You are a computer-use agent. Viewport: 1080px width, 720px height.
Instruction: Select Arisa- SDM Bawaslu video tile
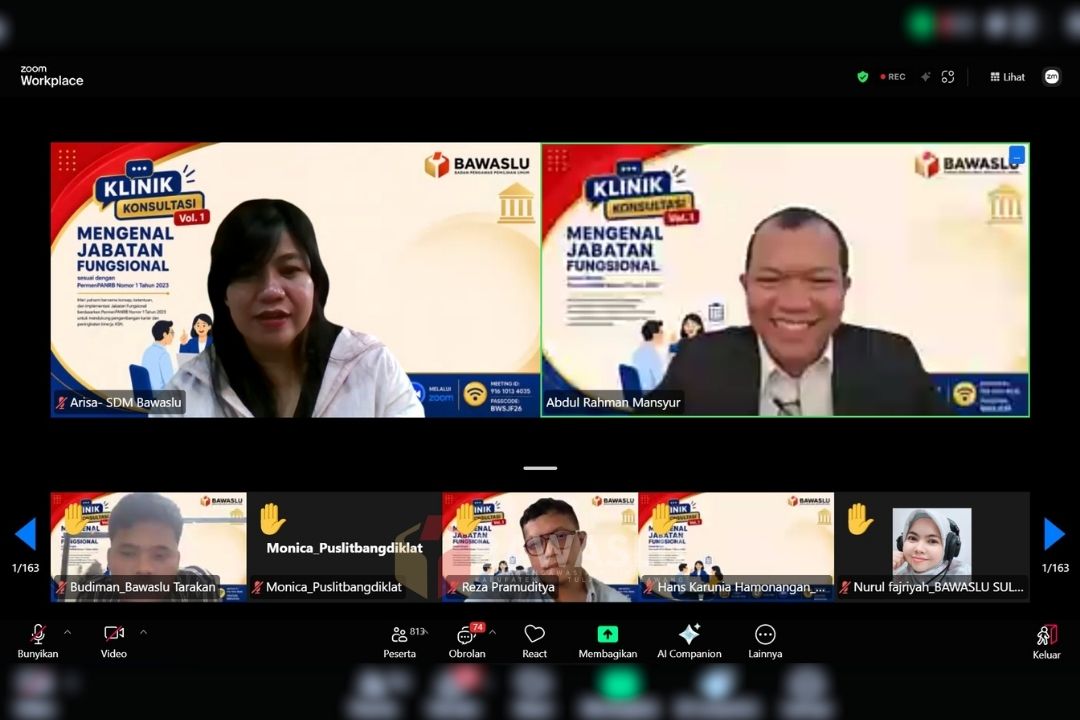pyautogui.click(x=295, y=280)
